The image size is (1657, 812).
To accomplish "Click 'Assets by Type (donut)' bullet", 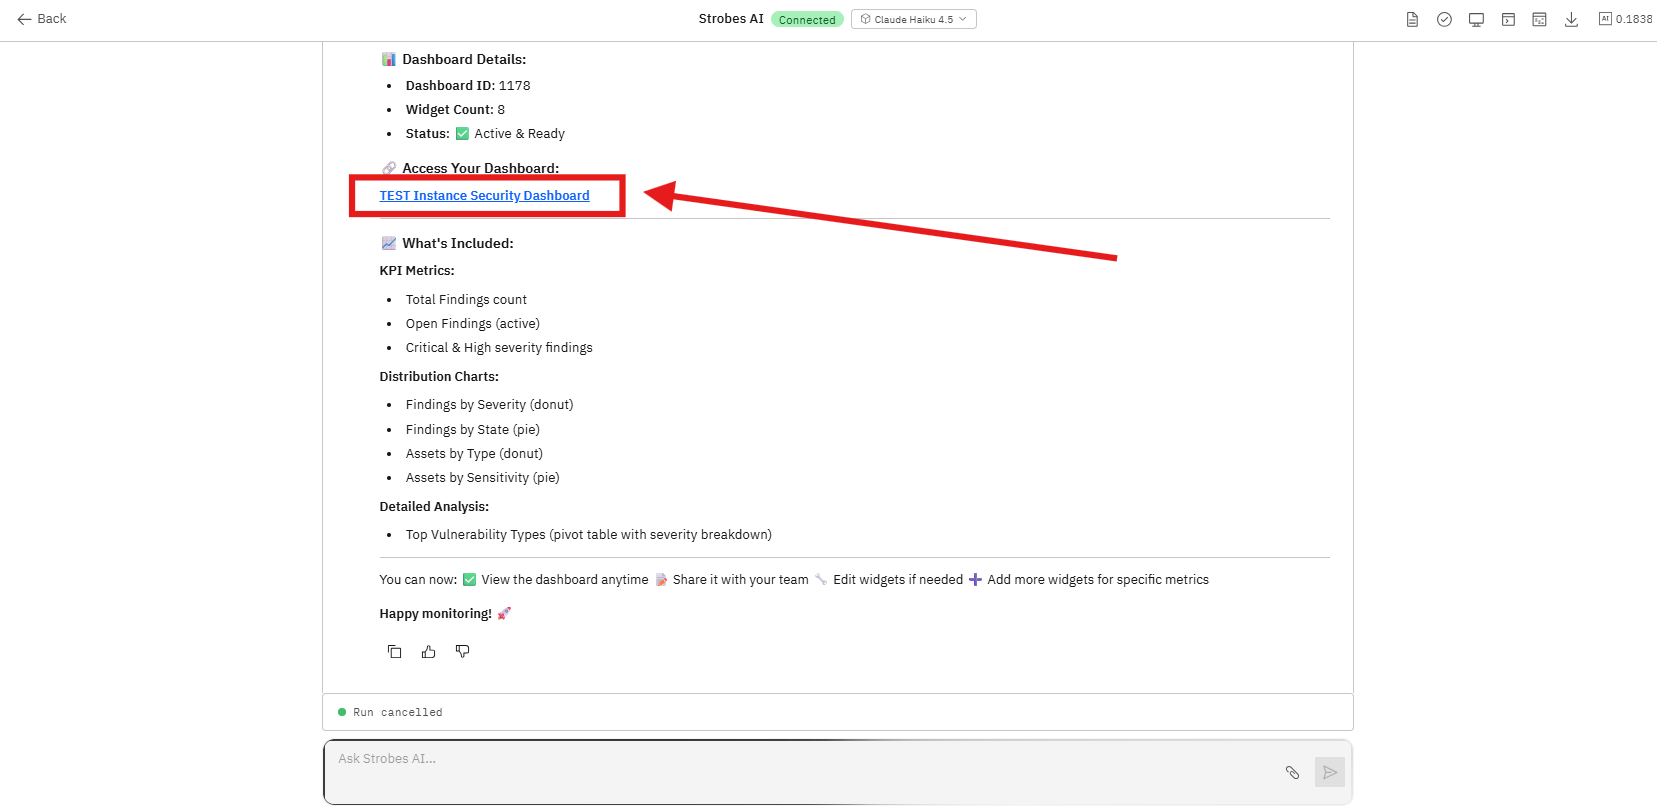I will tap(474, 454).
